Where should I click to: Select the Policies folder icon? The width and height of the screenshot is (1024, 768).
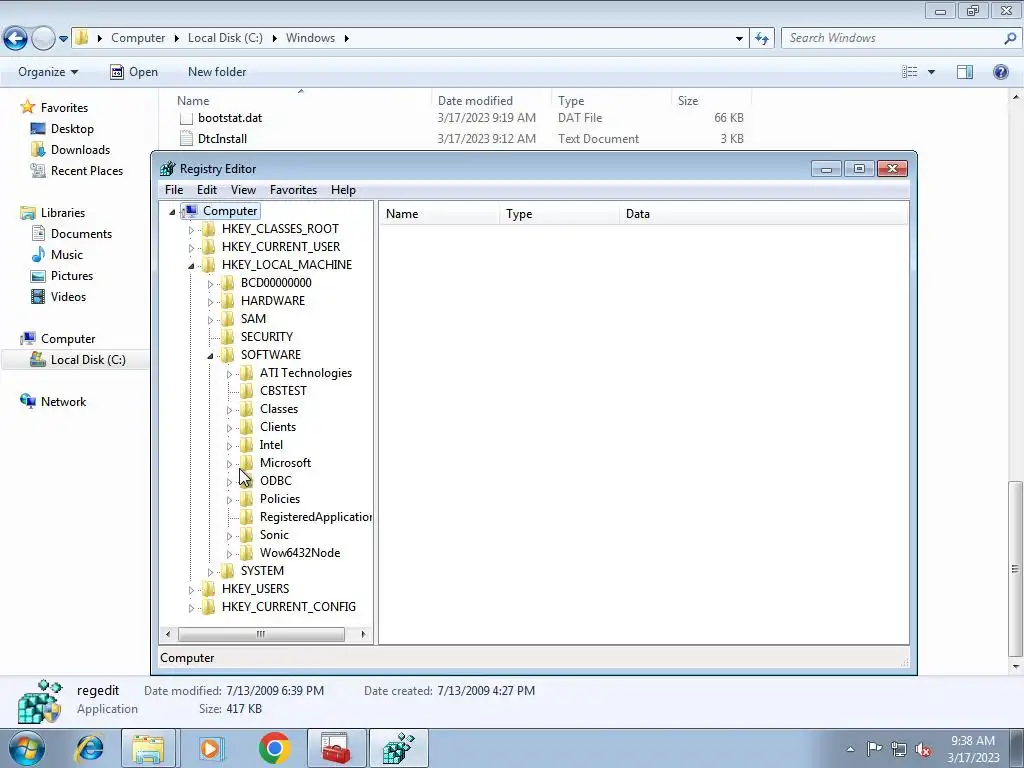coord(246,499)
